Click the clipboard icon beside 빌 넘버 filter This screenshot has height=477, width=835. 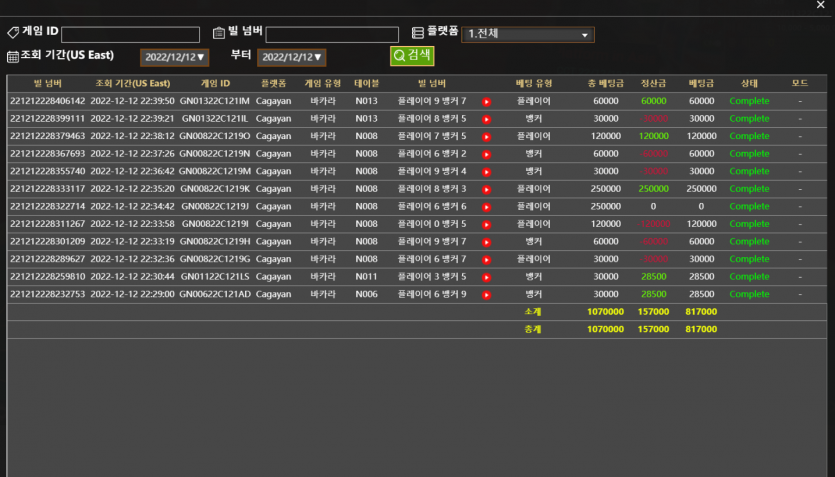pyautogui.click(x=218, y=33)
